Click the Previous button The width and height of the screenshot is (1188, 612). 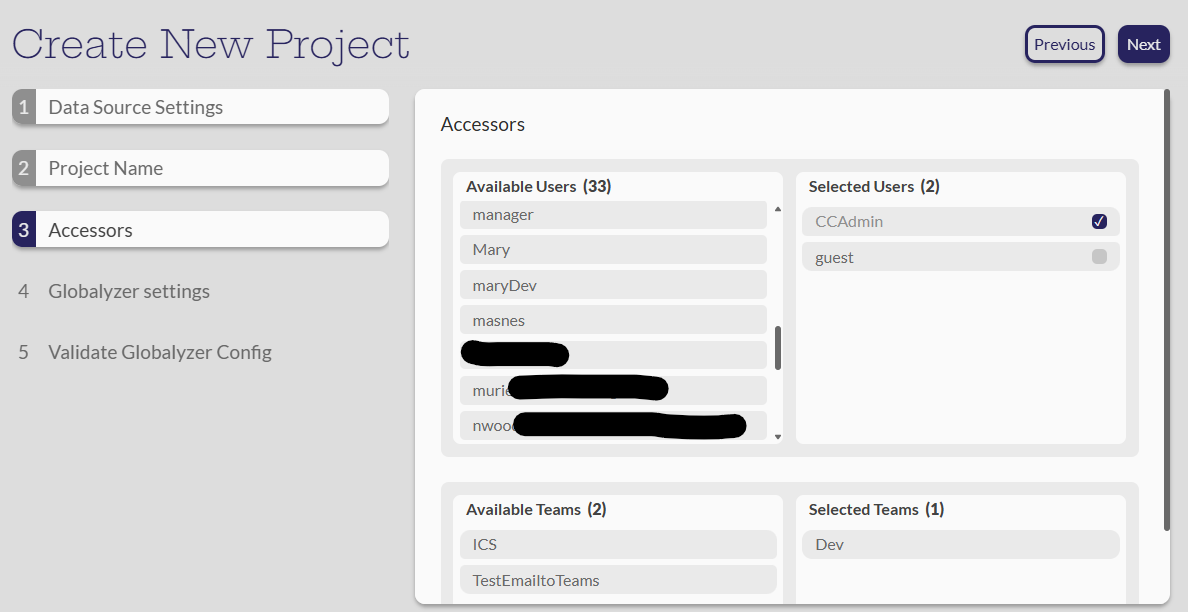[1064, 44]
